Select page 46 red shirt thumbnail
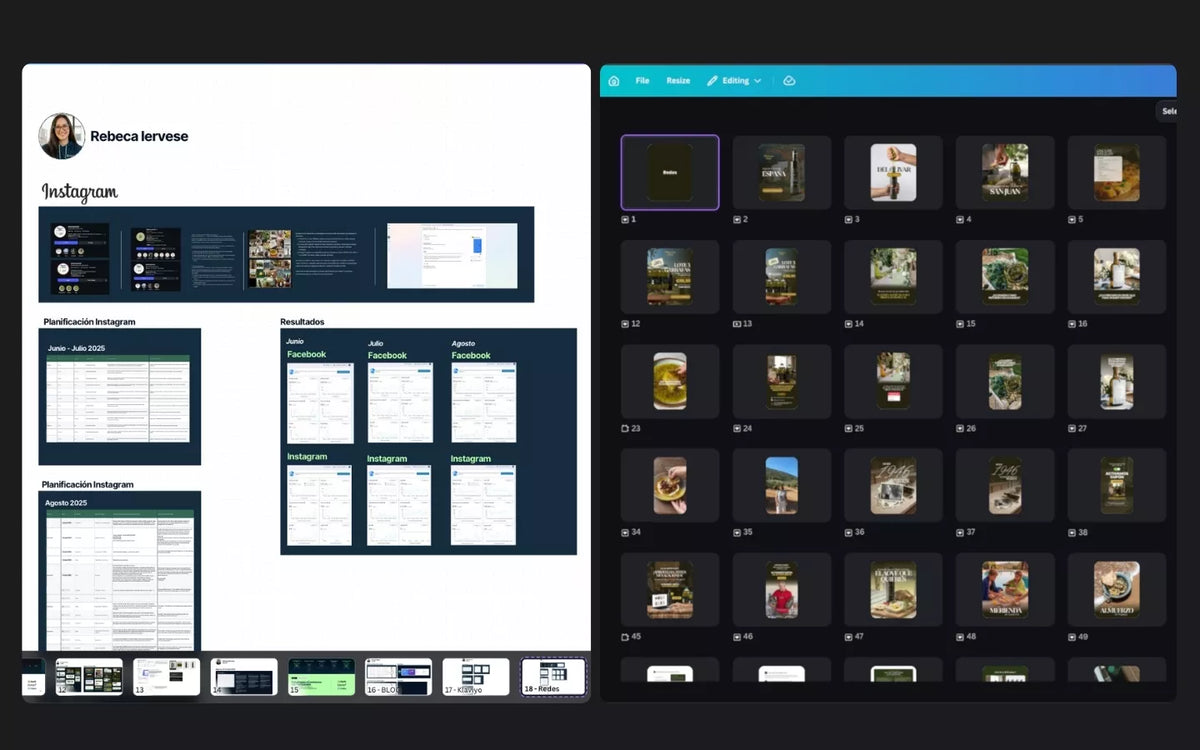This screenshot has width=1200, height=750. point(782,589)
